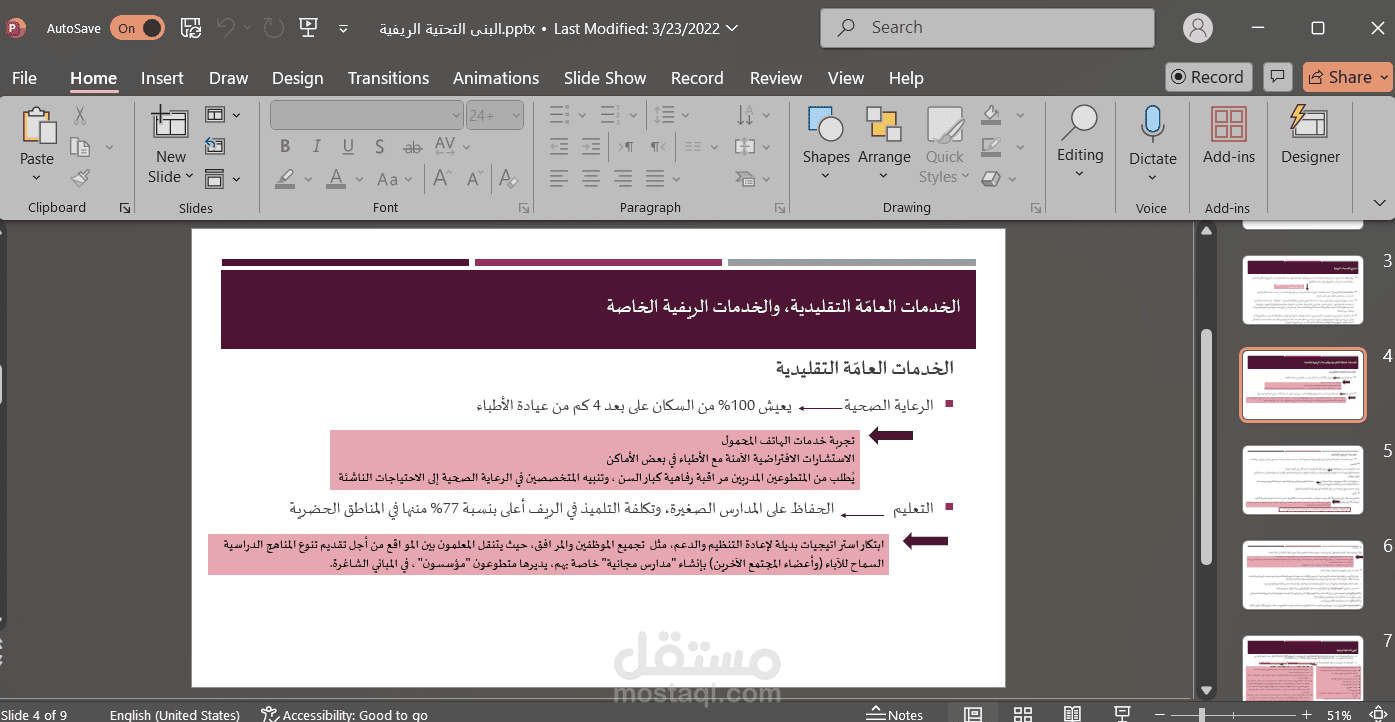
Task: Select the Format Painter brush
Action: 80,178
